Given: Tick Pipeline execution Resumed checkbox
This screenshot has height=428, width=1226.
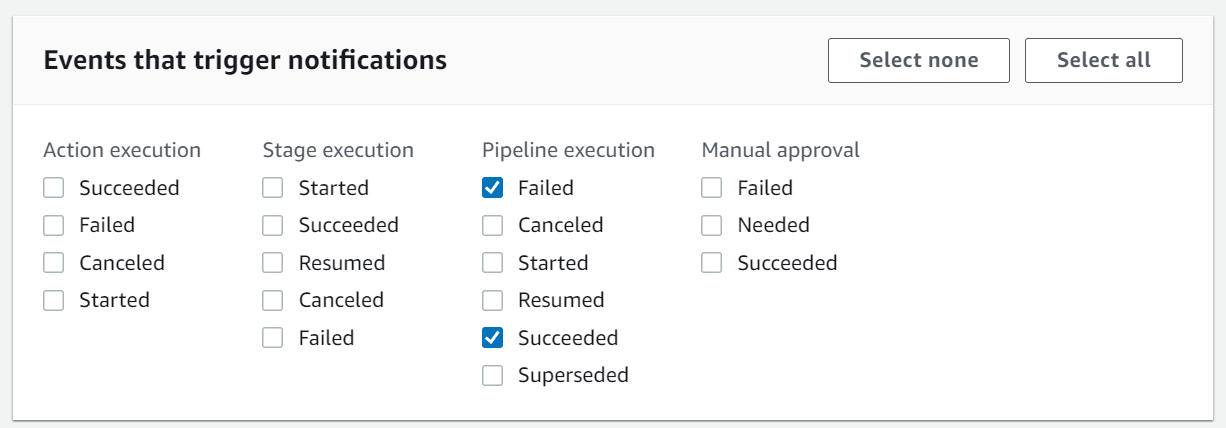Looking at the screenshot, I should pyautogui.click(x=492, y=300).
